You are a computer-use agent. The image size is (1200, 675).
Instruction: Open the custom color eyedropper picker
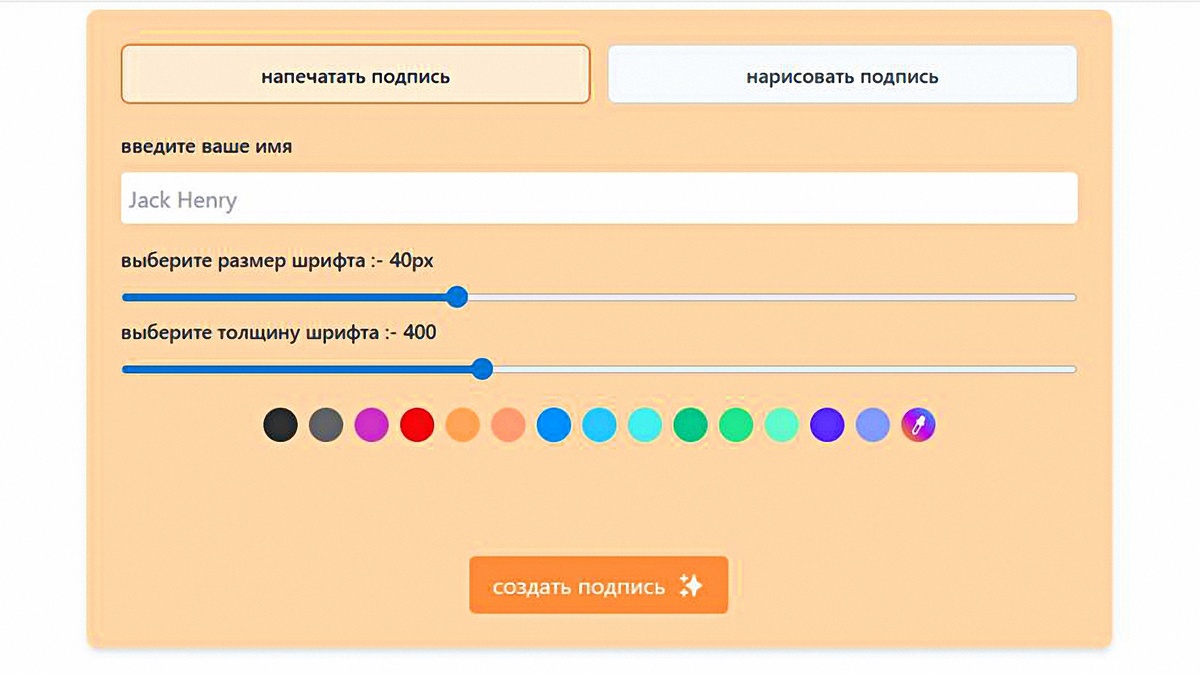(x=917, y=424)
